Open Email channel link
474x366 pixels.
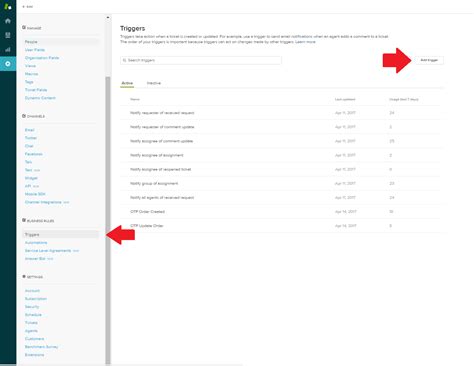click(x=29, y=130)
